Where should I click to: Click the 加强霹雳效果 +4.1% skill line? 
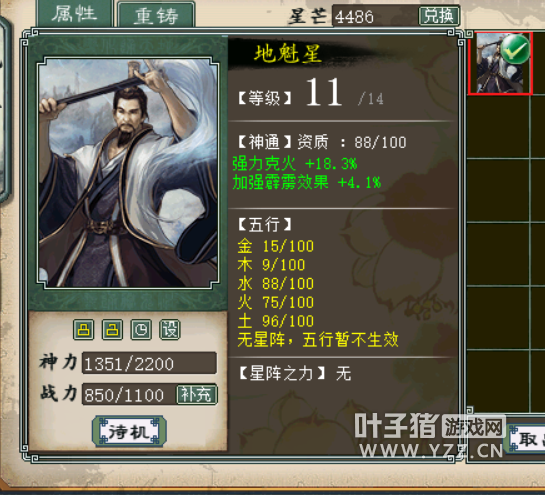(x=307, y=182)
